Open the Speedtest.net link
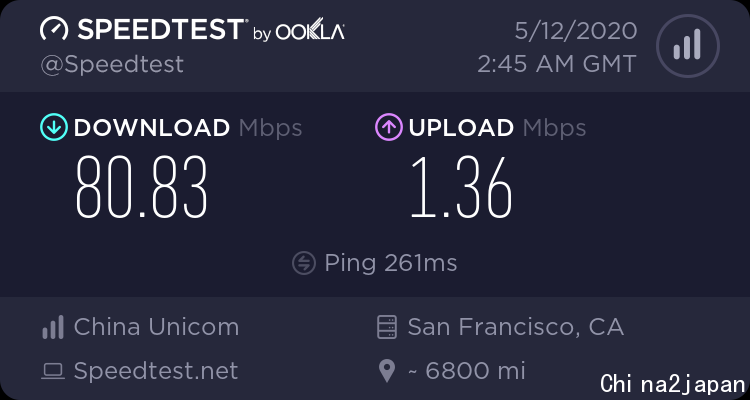 click(156, 371)
